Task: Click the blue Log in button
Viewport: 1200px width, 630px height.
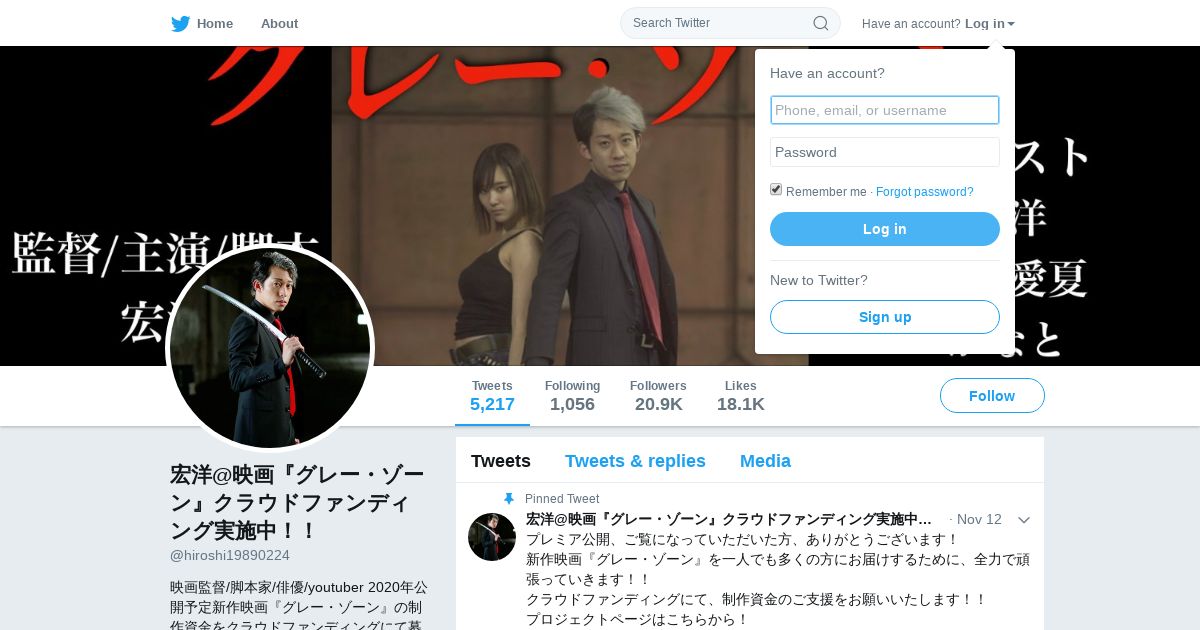Action: coord(885,229)
